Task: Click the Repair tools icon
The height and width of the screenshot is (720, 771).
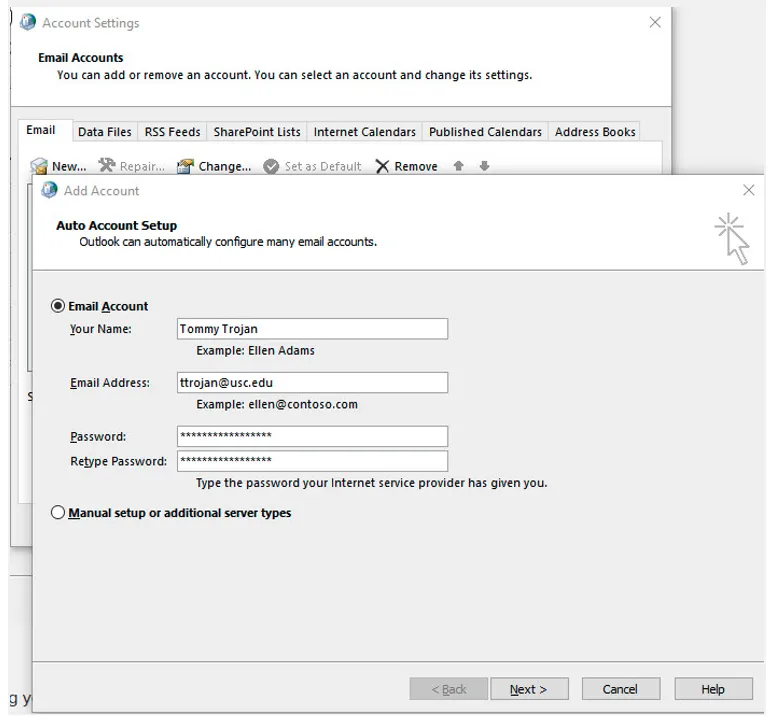Action: coord(106,166)
